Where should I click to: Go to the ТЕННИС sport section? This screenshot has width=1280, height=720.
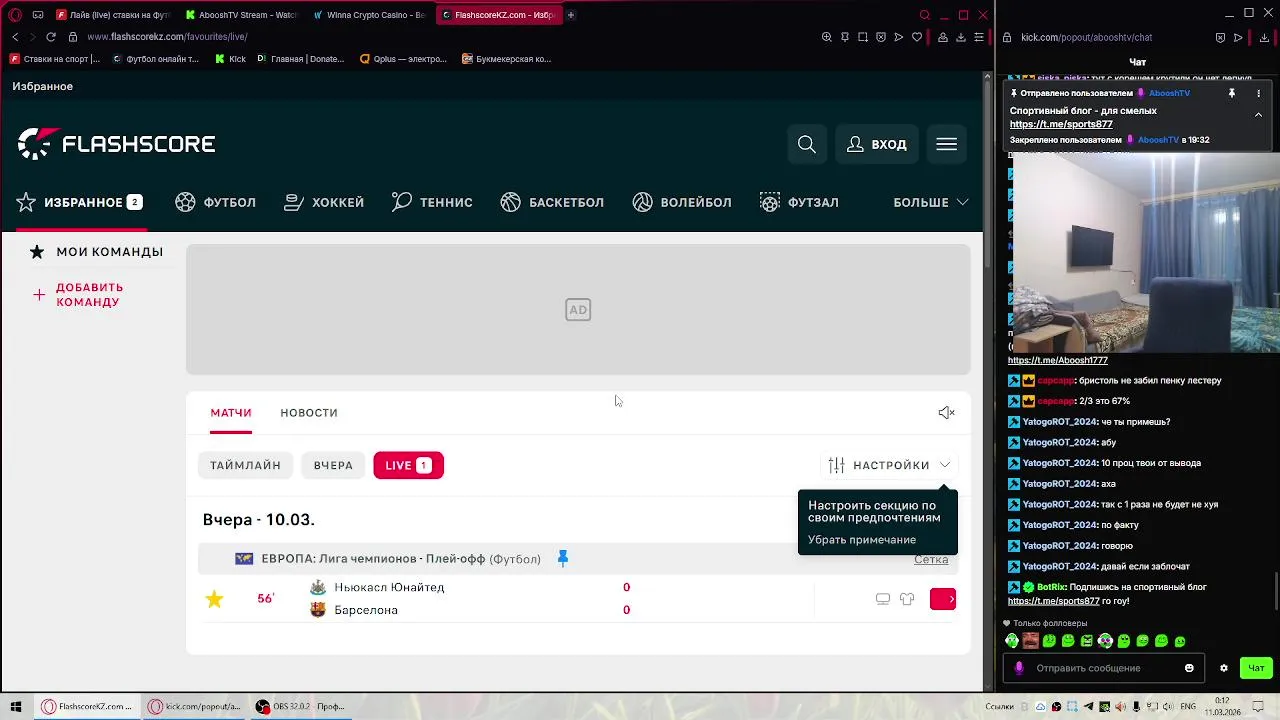pos(432,202)
